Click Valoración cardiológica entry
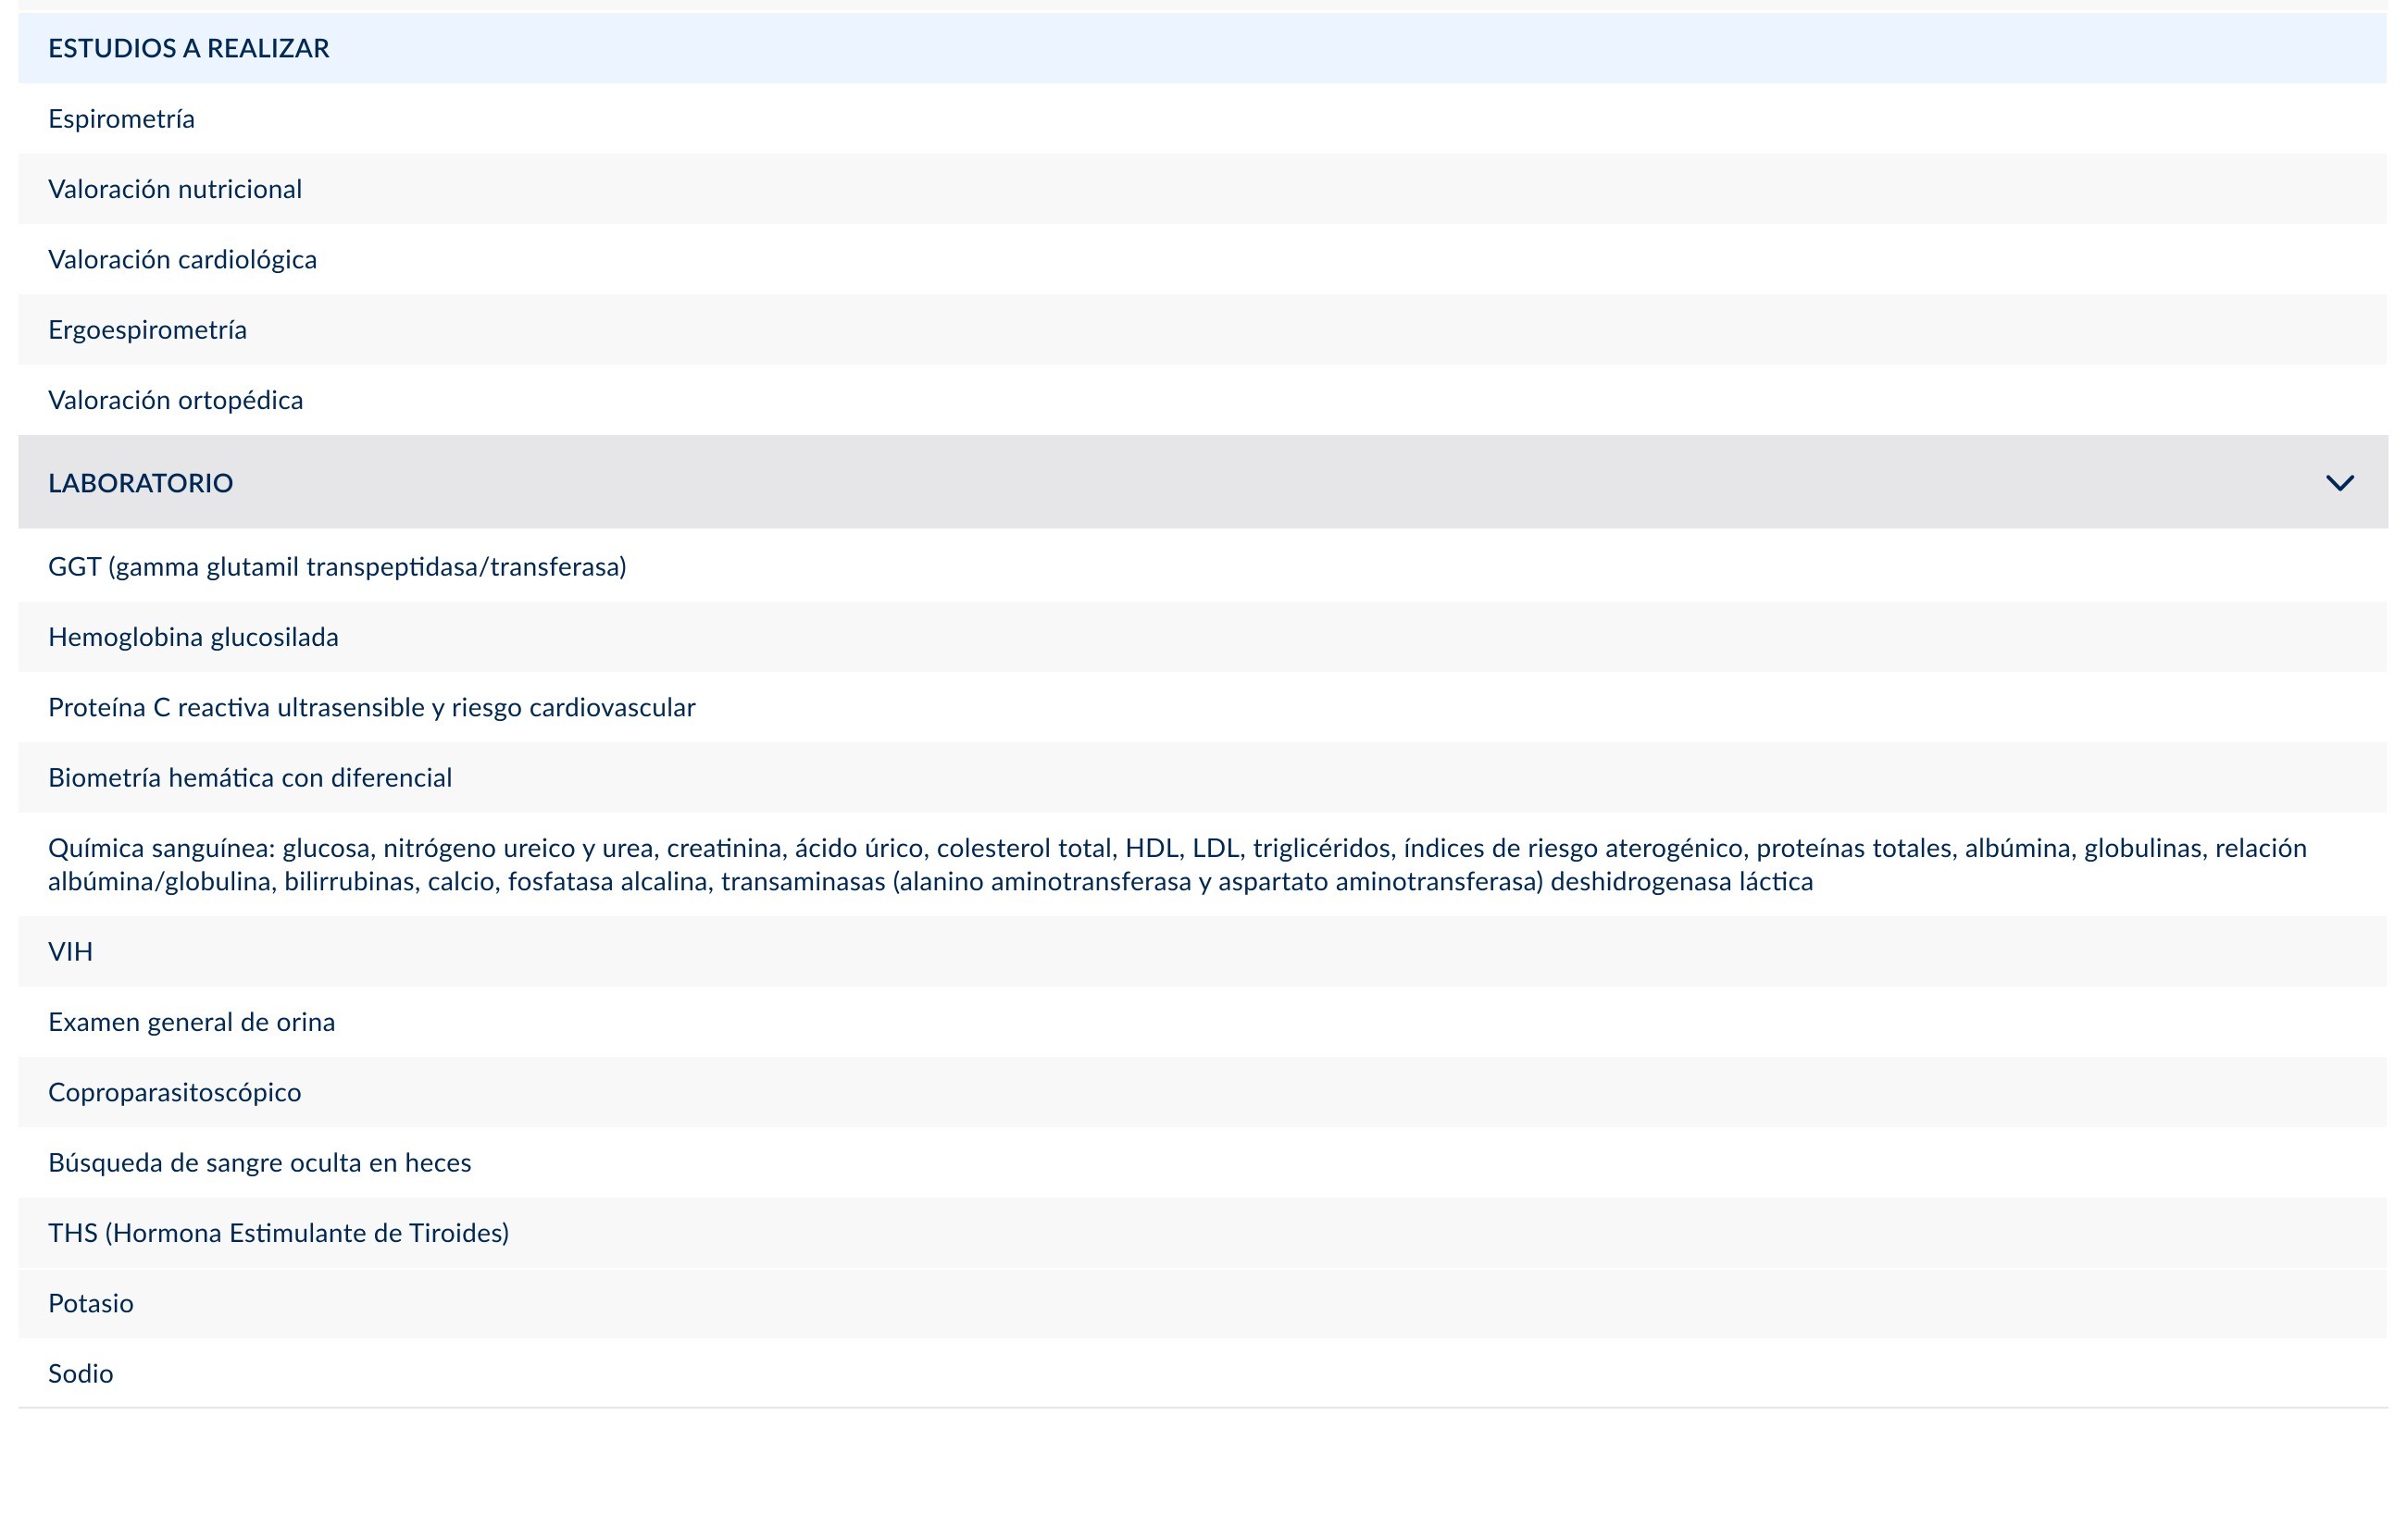Screen dimensions: 2407x1540 tap(1202, 259)
